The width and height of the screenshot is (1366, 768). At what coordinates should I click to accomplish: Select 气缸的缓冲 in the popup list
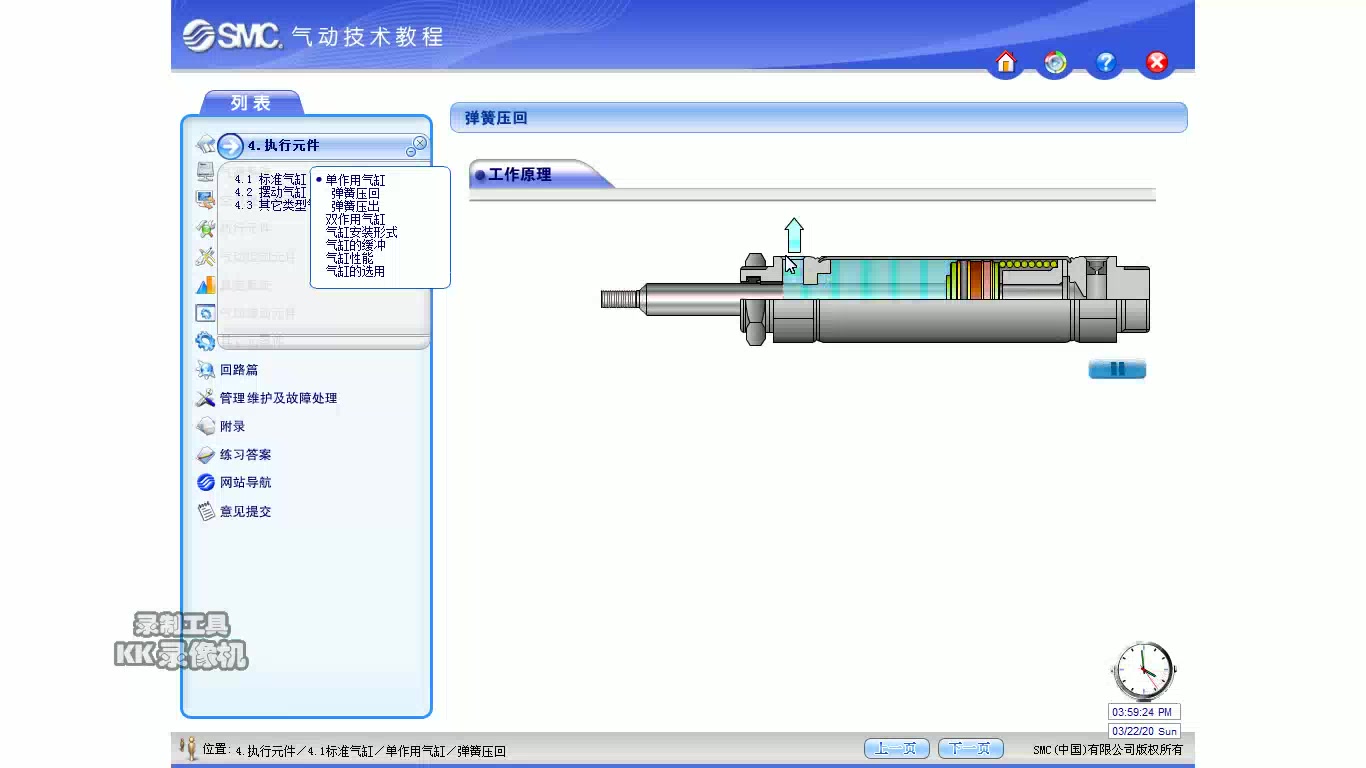(355, 245)
